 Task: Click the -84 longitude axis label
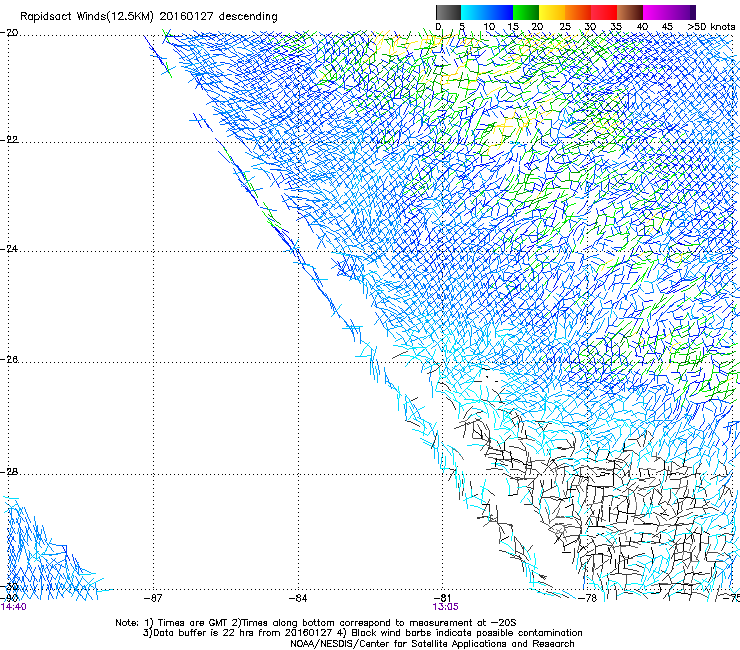click(x=298, y=598)
